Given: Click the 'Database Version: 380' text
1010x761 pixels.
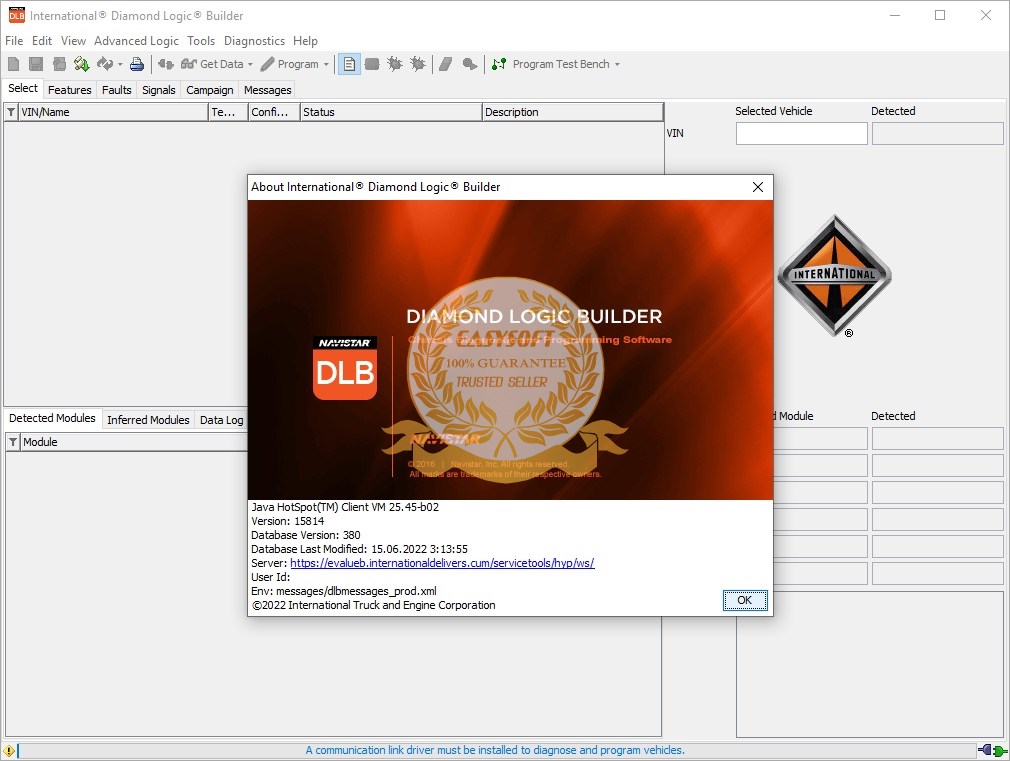Looking at the screenshot, I should point(306,535).
